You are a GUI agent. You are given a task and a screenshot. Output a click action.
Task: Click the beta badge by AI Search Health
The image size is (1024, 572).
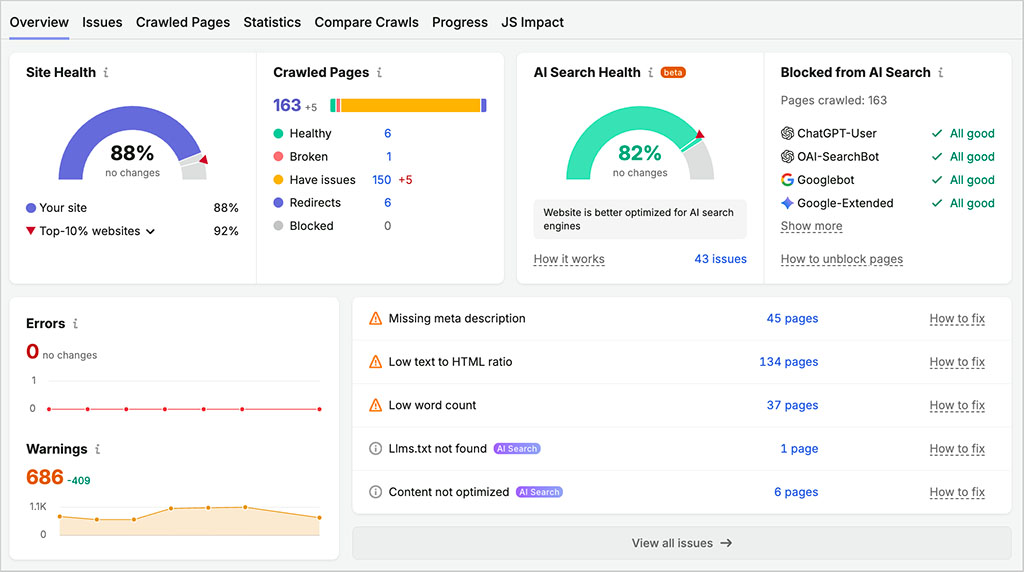pyautogui.click(x=673, y=72)
